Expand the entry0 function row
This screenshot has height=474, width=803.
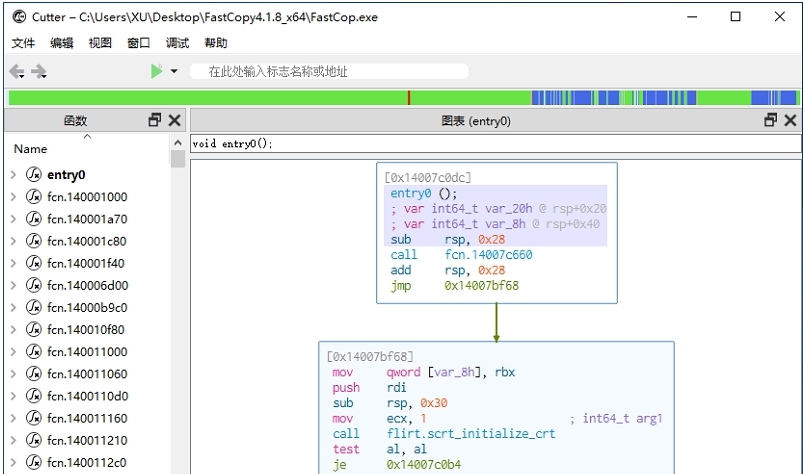point(14,175)
